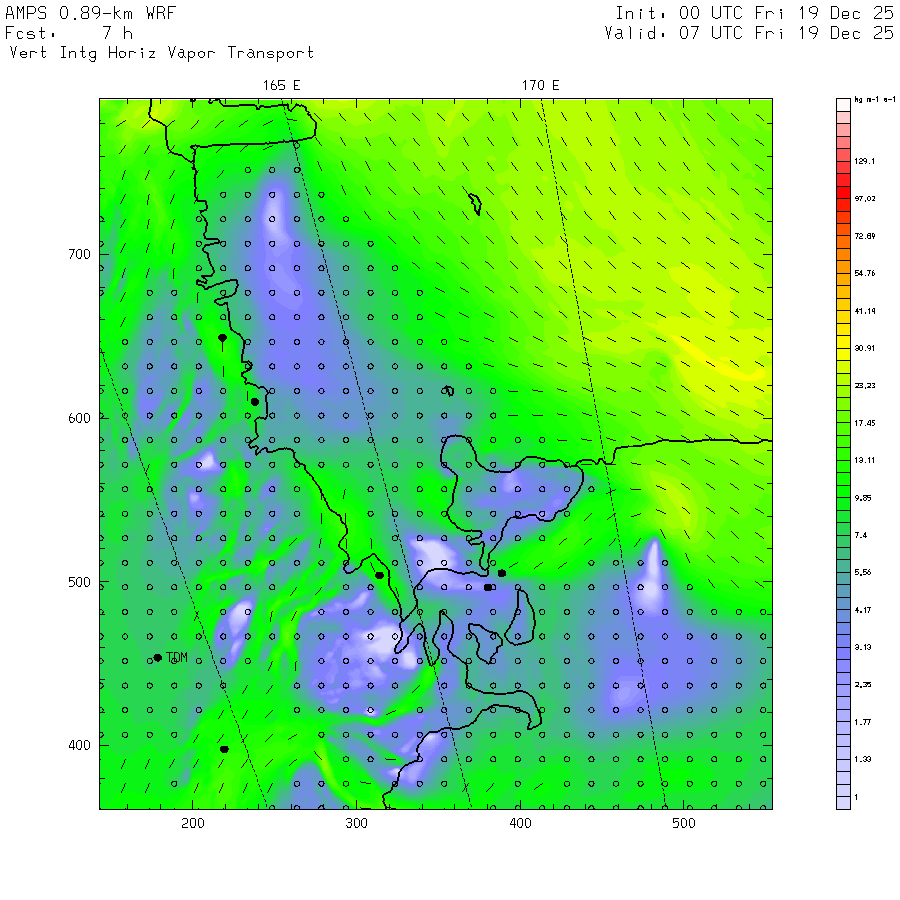
Task: Select the 97.02 colorbar value
Action: (x=864, y=199)
